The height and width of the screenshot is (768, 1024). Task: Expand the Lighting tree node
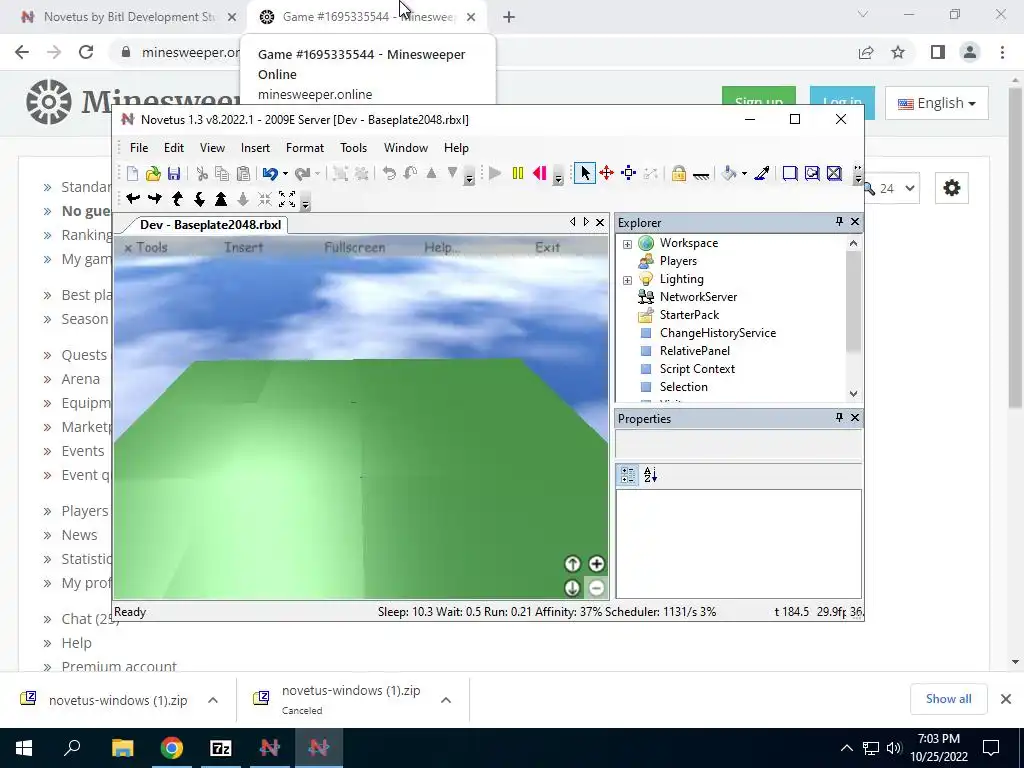tap(628, 280)
